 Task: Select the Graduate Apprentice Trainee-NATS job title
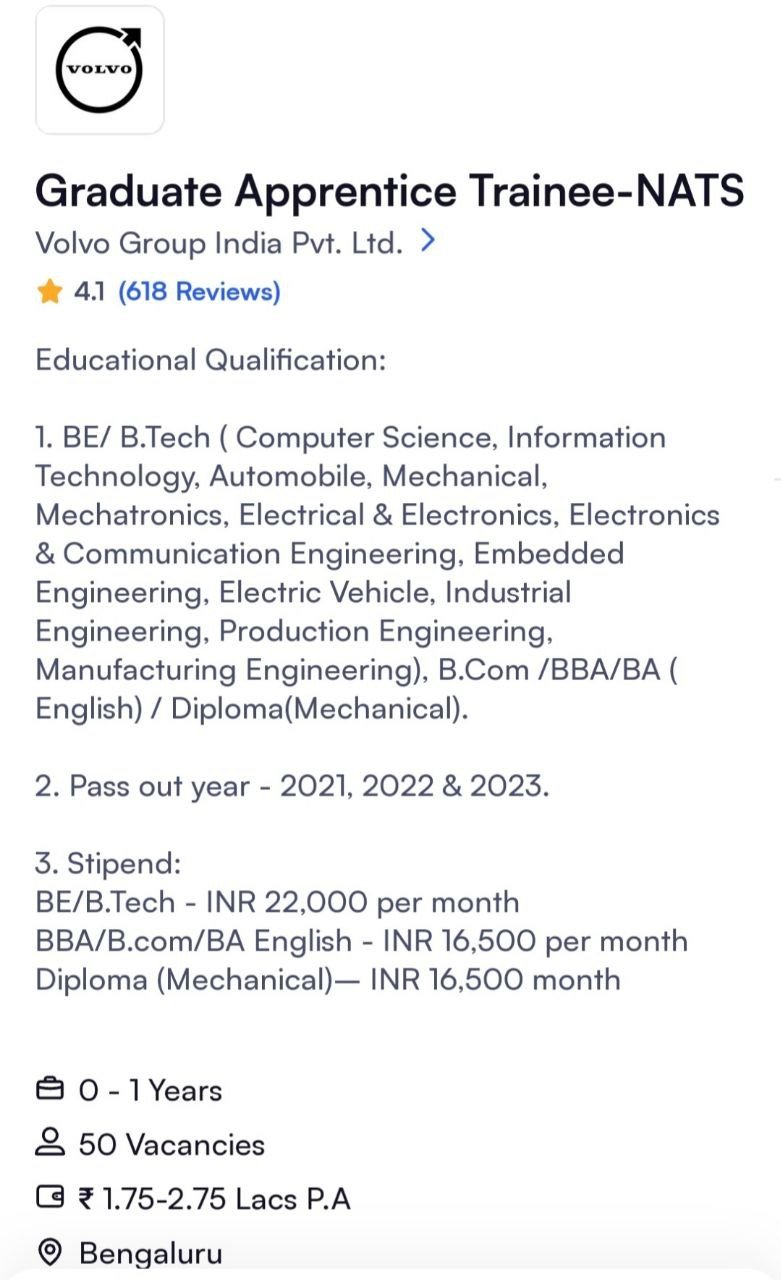(x=390, y=190)
